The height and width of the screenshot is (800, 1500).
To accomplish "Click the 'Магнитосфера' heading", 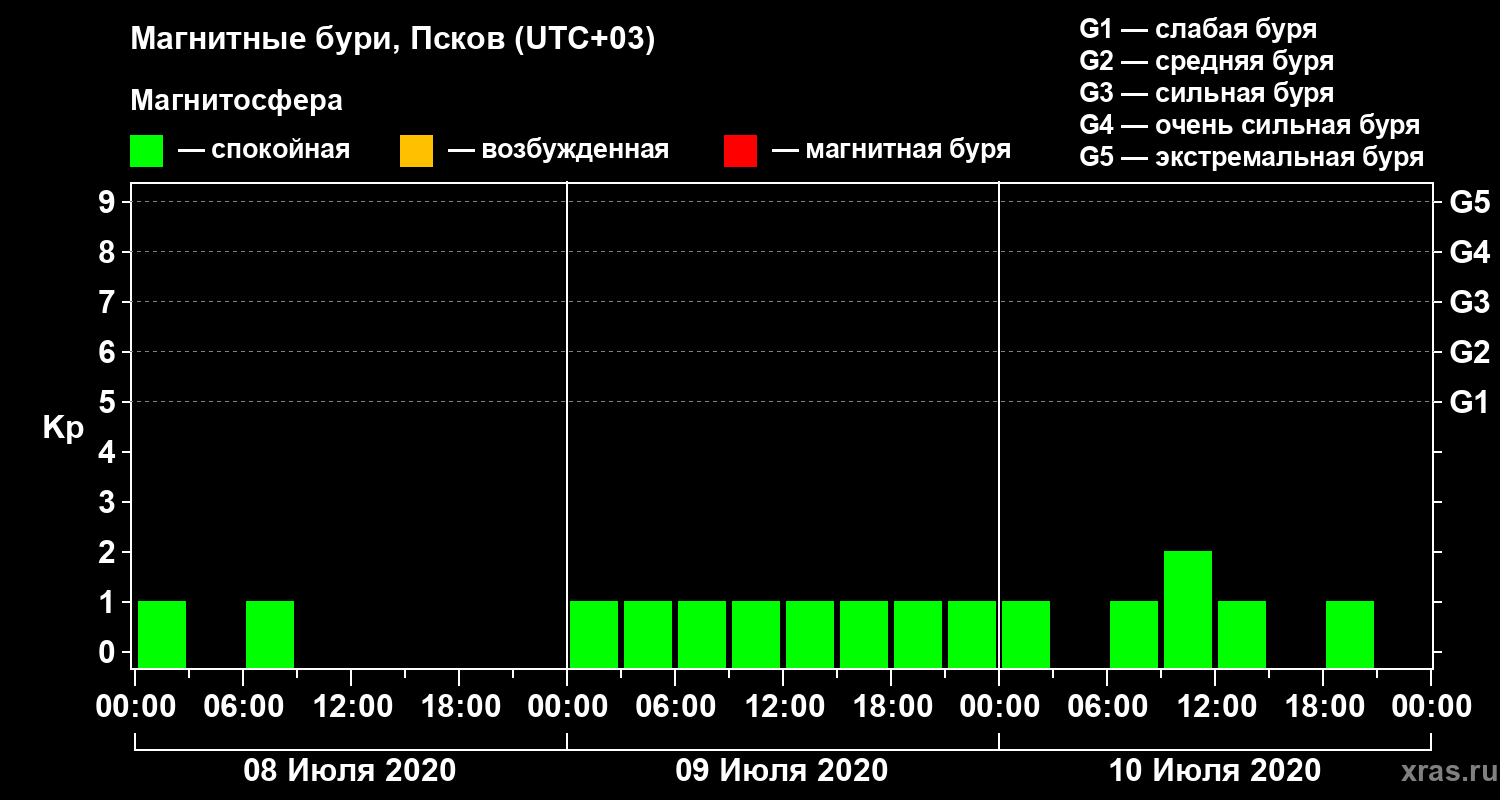I will pyautogui.click(x=236, y=101).
